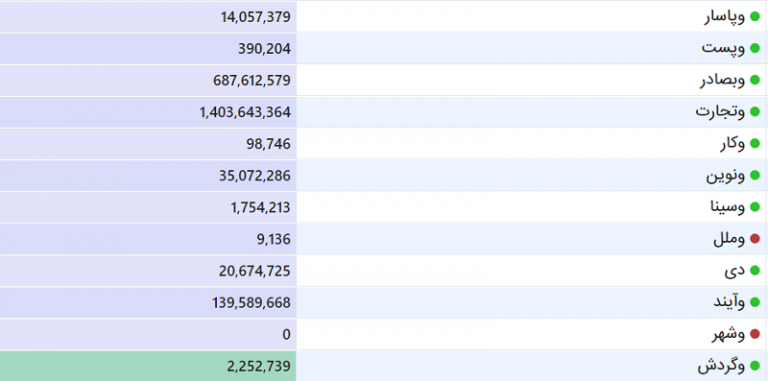Select the symbol name وپست

click(x=723, y=48)
